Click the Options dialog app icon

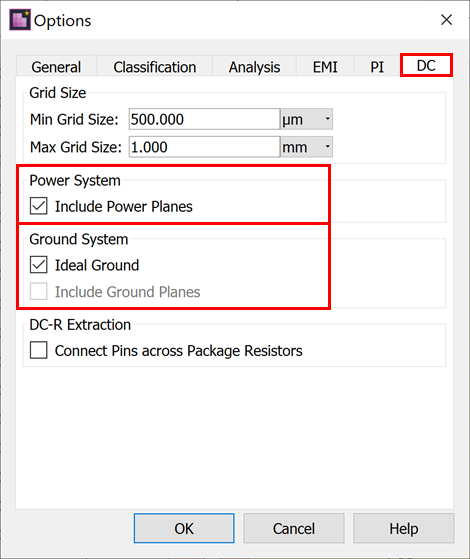[20, 20]
